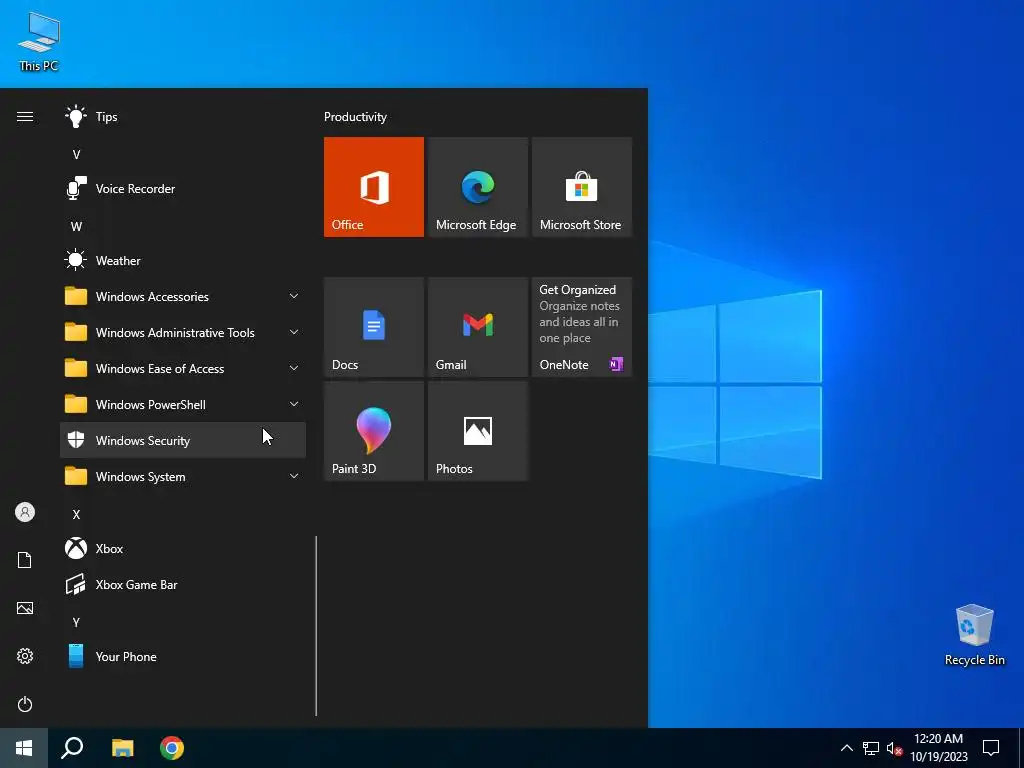
Task: Expand Windows System chevron
Action: 294,476
